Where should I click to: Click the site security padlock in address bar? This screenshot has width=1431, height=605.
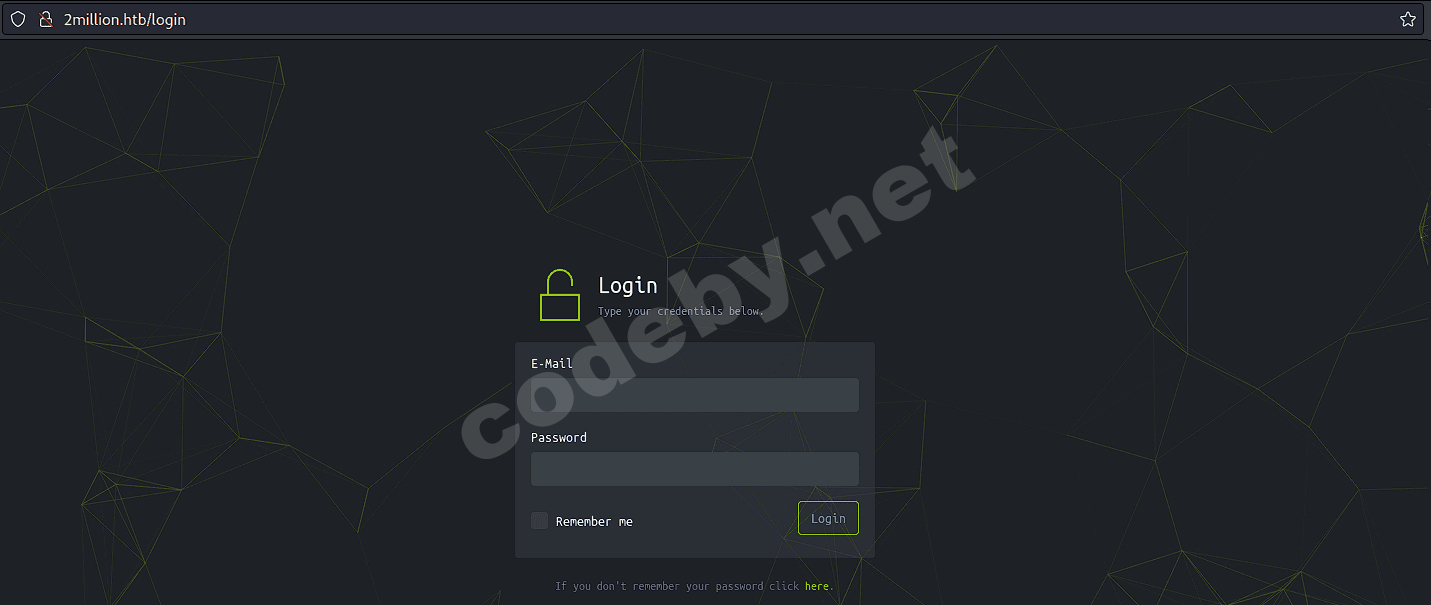(x=45, y=19)
